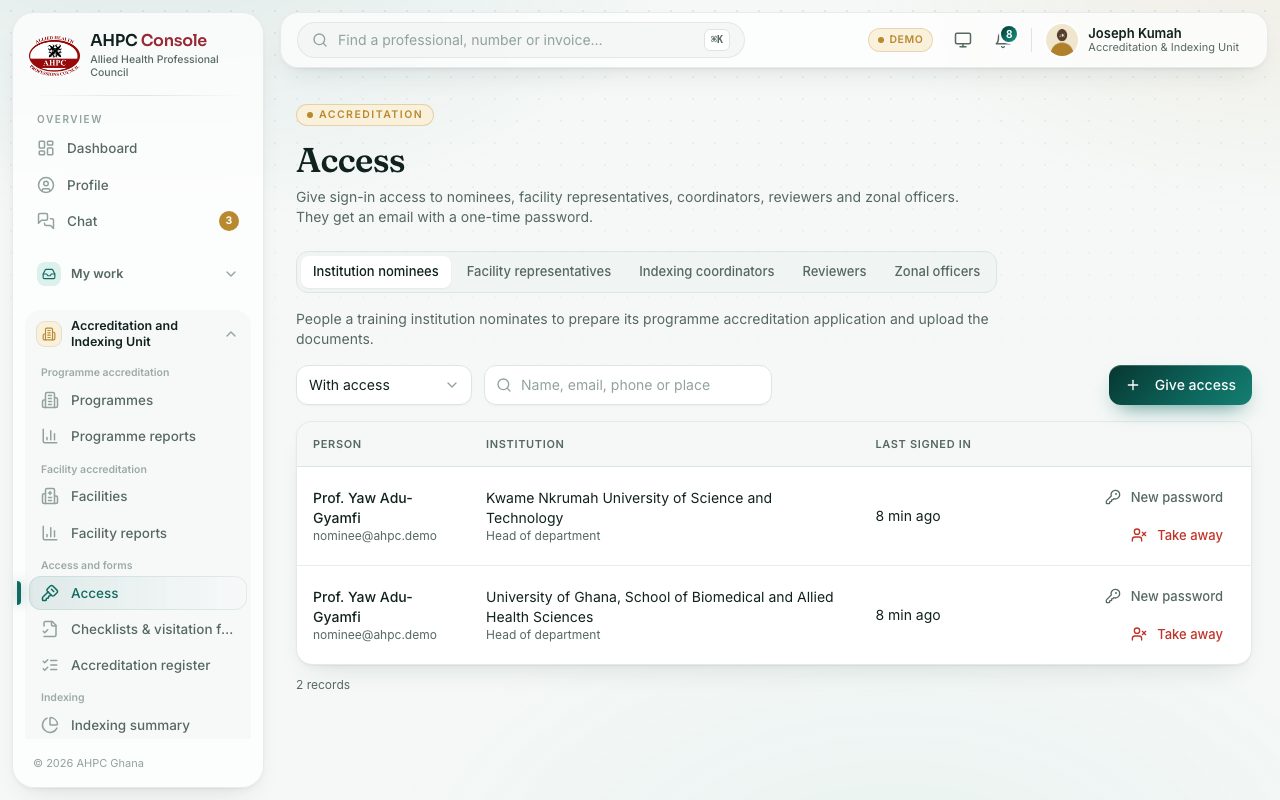The width and height of the screenshot is (1280, 800).
Task: Go to Programmes page
Action: click(x=138, y=400)
